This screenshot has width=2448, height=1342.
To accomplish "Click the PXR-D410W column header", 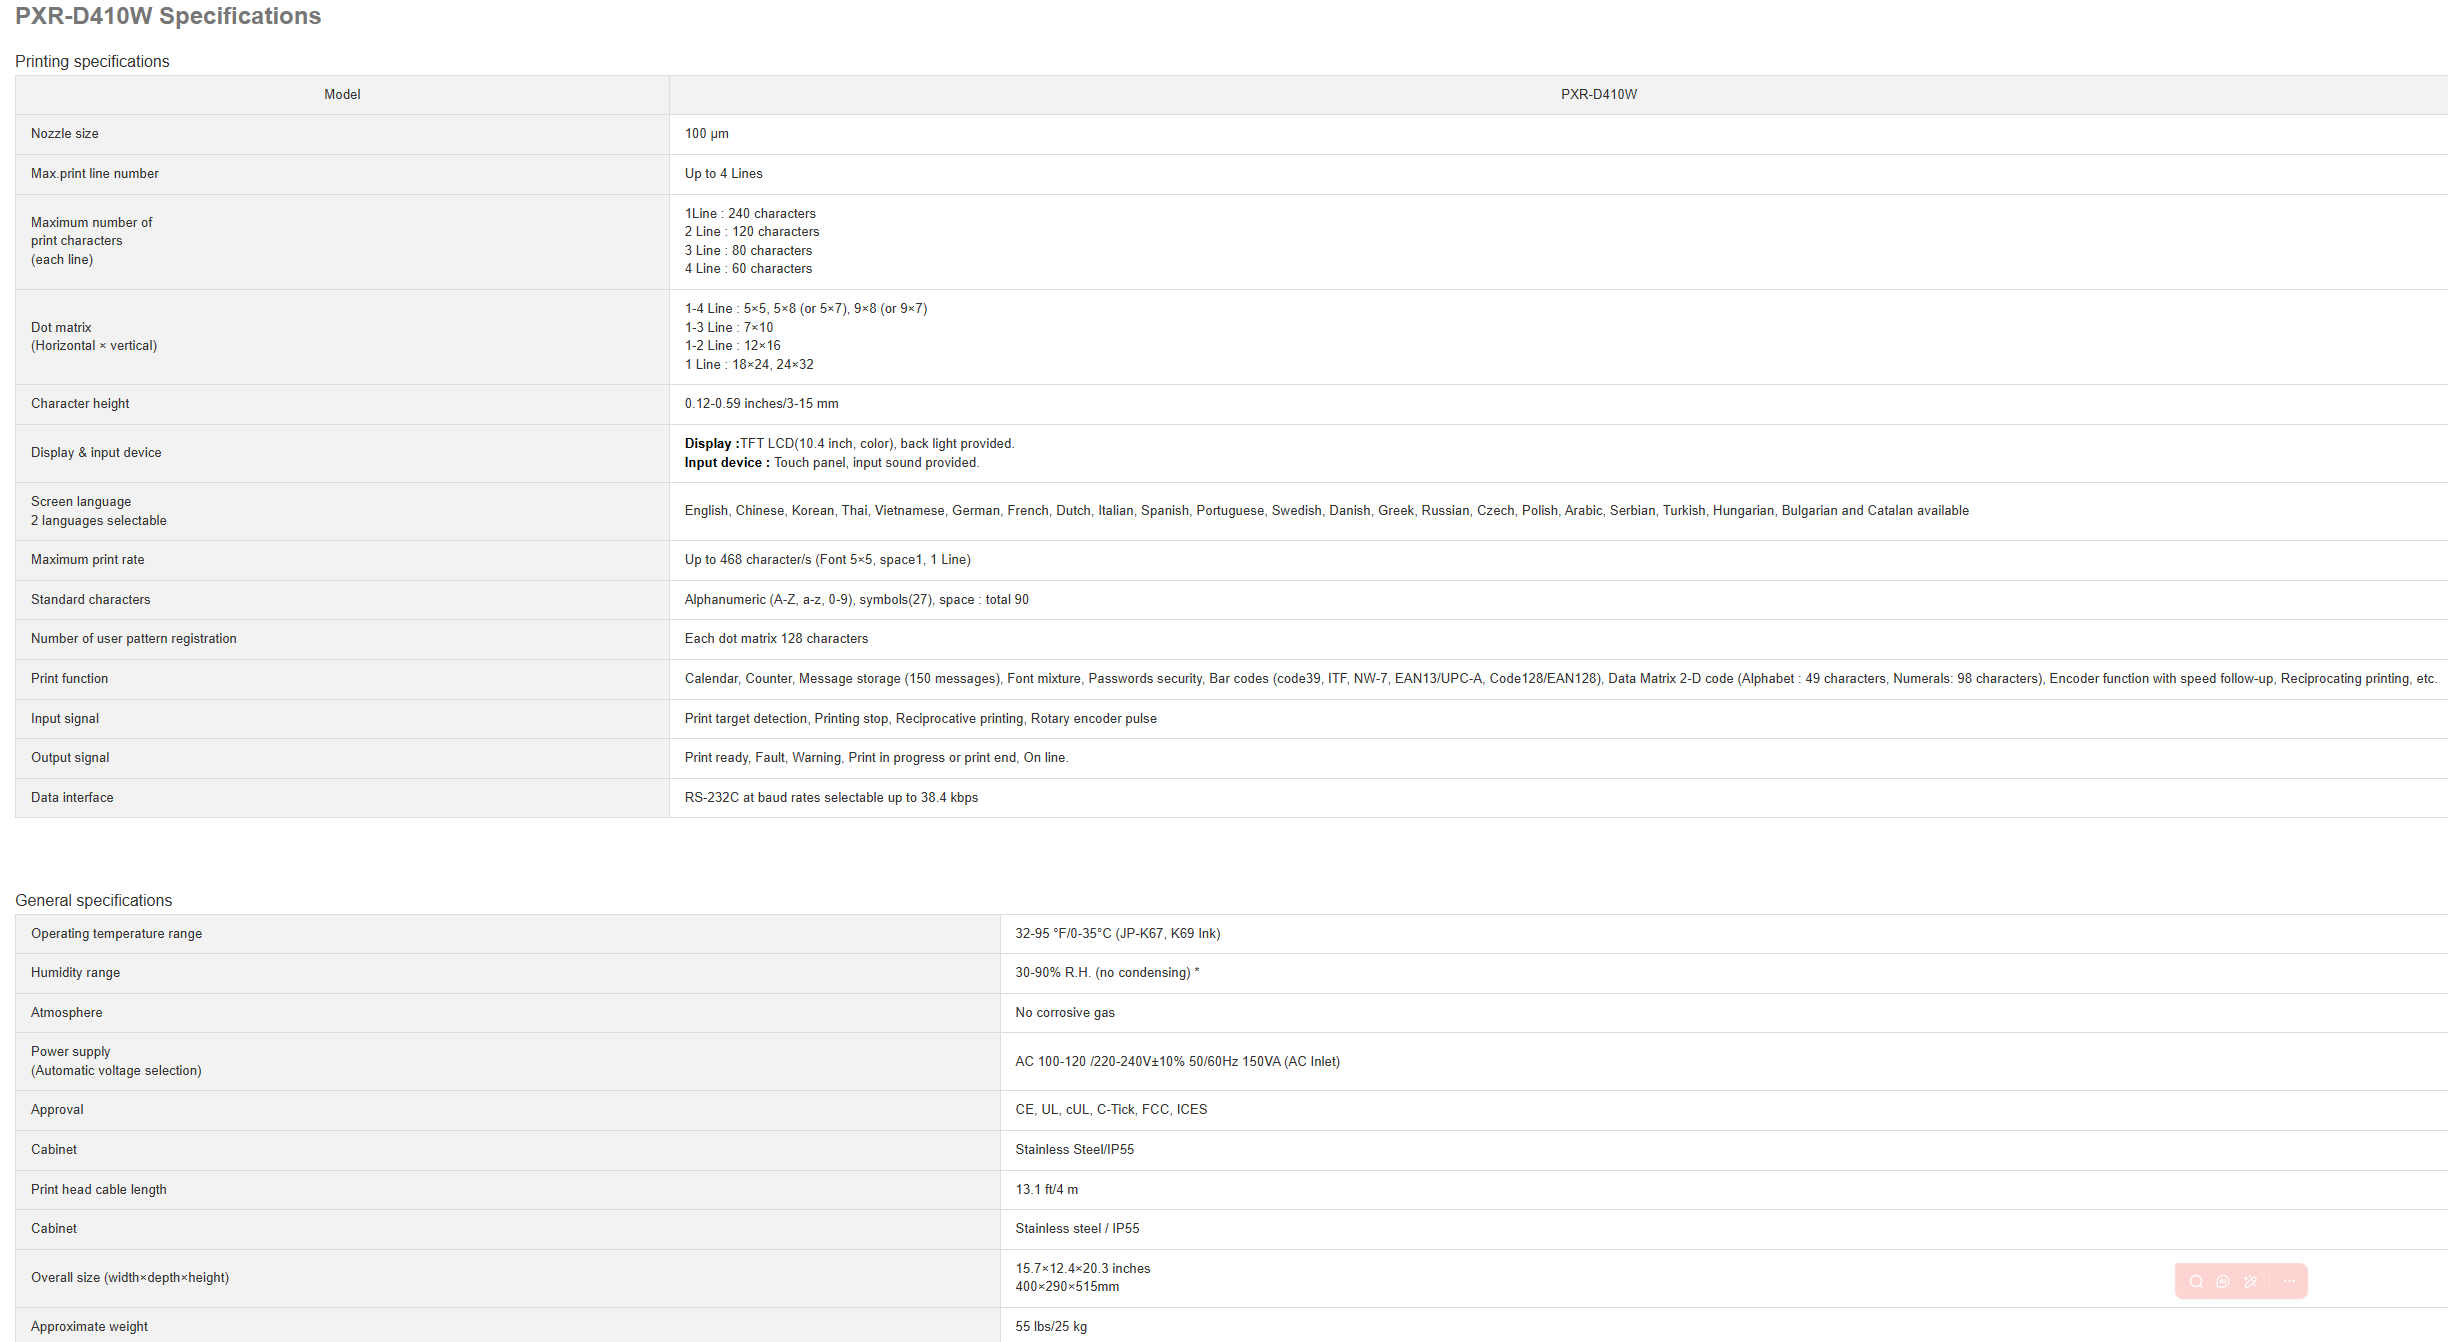I will [1598, 94].
